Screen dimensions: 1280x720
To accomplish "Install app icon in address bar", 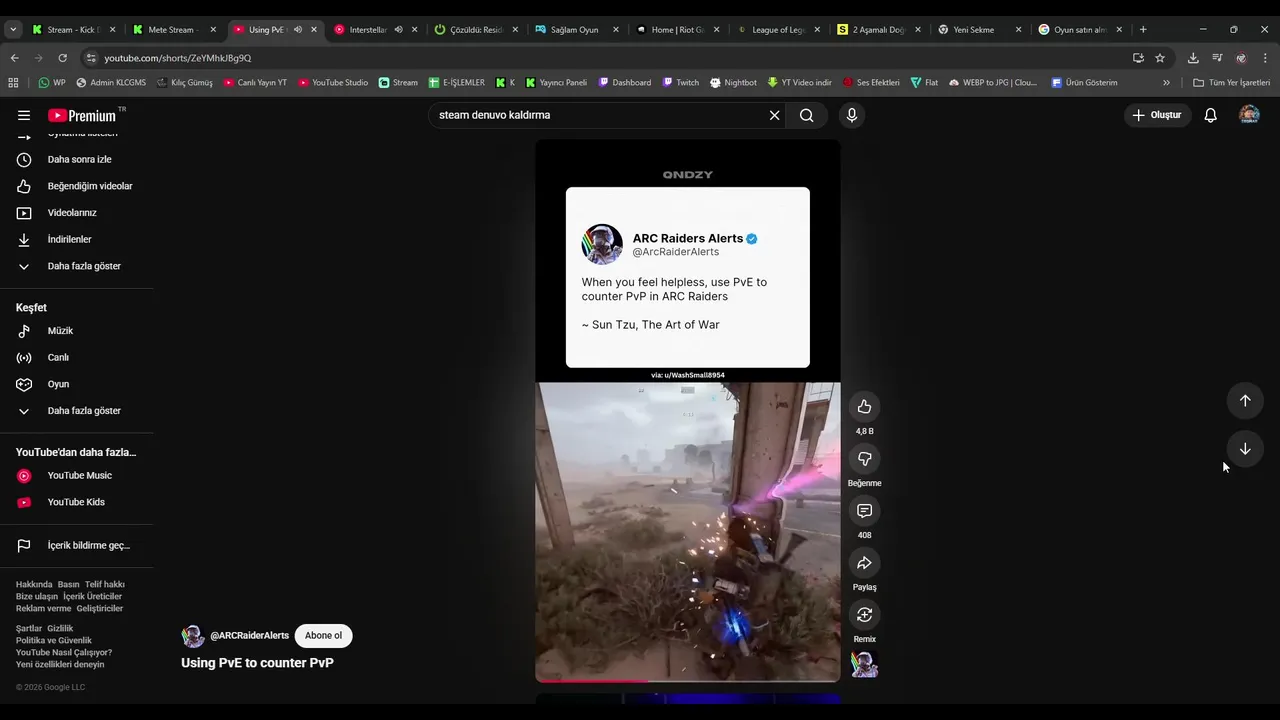I will tap(1138, 58).
